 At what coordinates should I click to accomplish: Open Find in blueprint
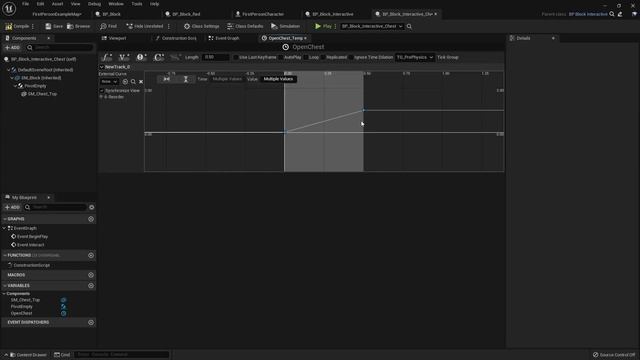click(108, 26)
